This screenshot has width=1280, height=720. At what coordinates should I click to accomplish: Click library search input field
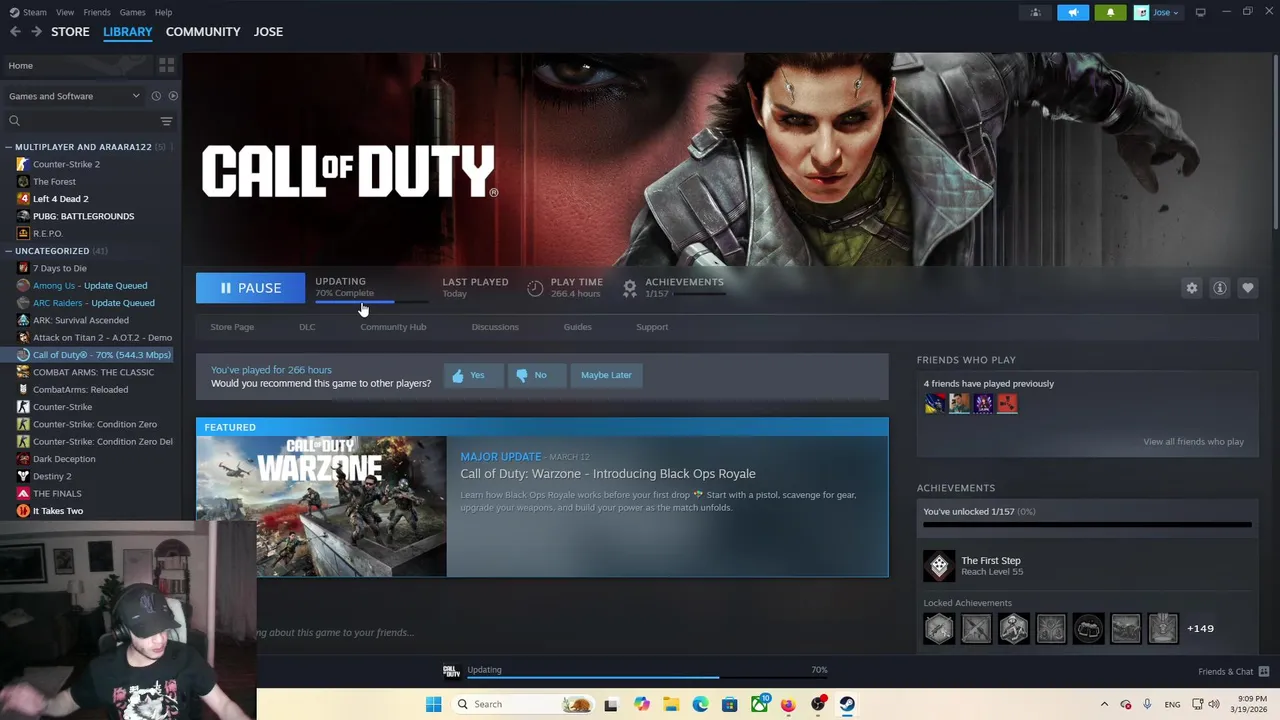[x=88, y=121]
